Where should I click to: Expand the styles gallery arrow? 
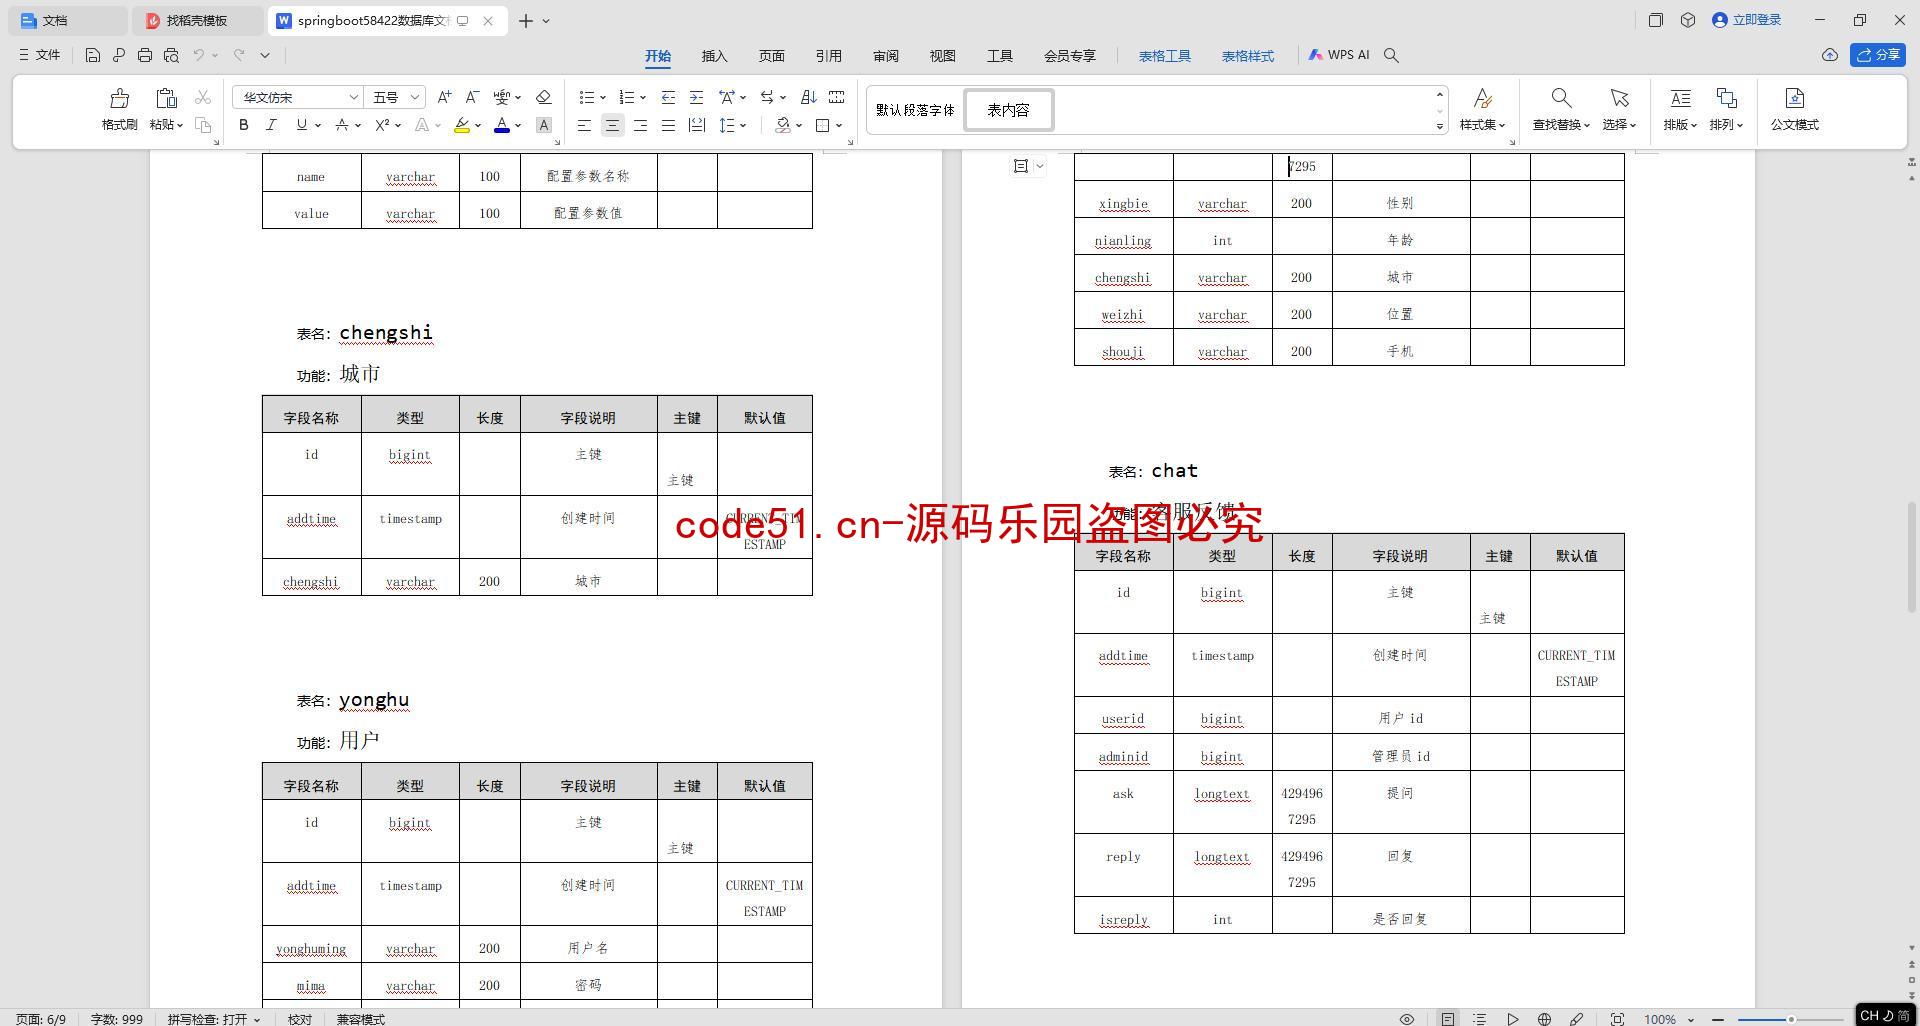(x=1440, y=126)
